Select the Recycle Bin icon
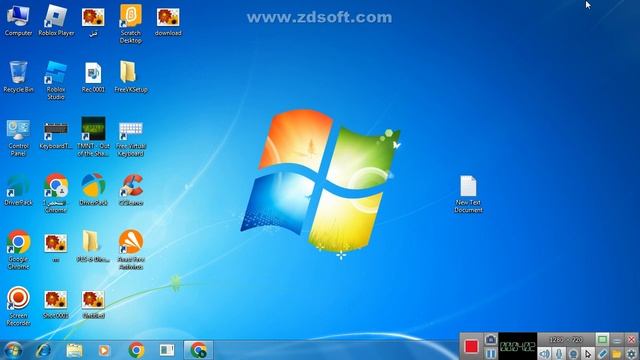Image resolution: width=640 pixels, height=360 pixels. point(18,77)
